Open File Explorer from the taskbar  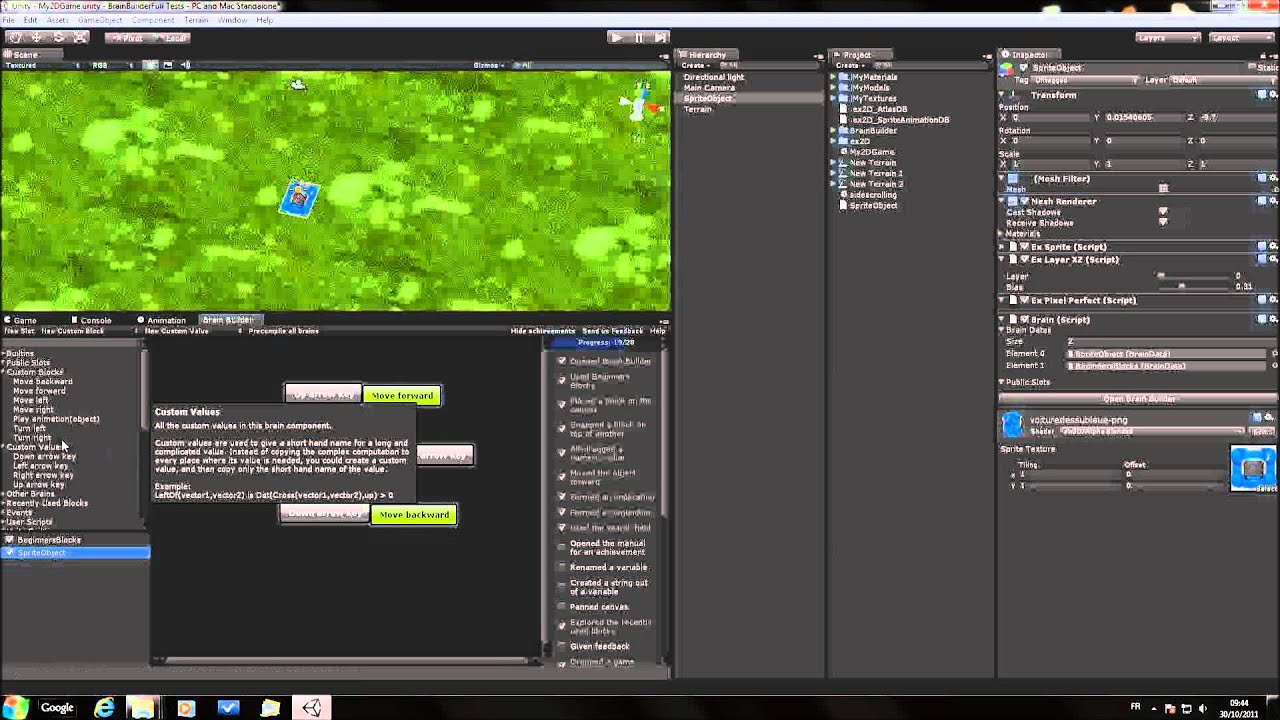click(142, 708)
